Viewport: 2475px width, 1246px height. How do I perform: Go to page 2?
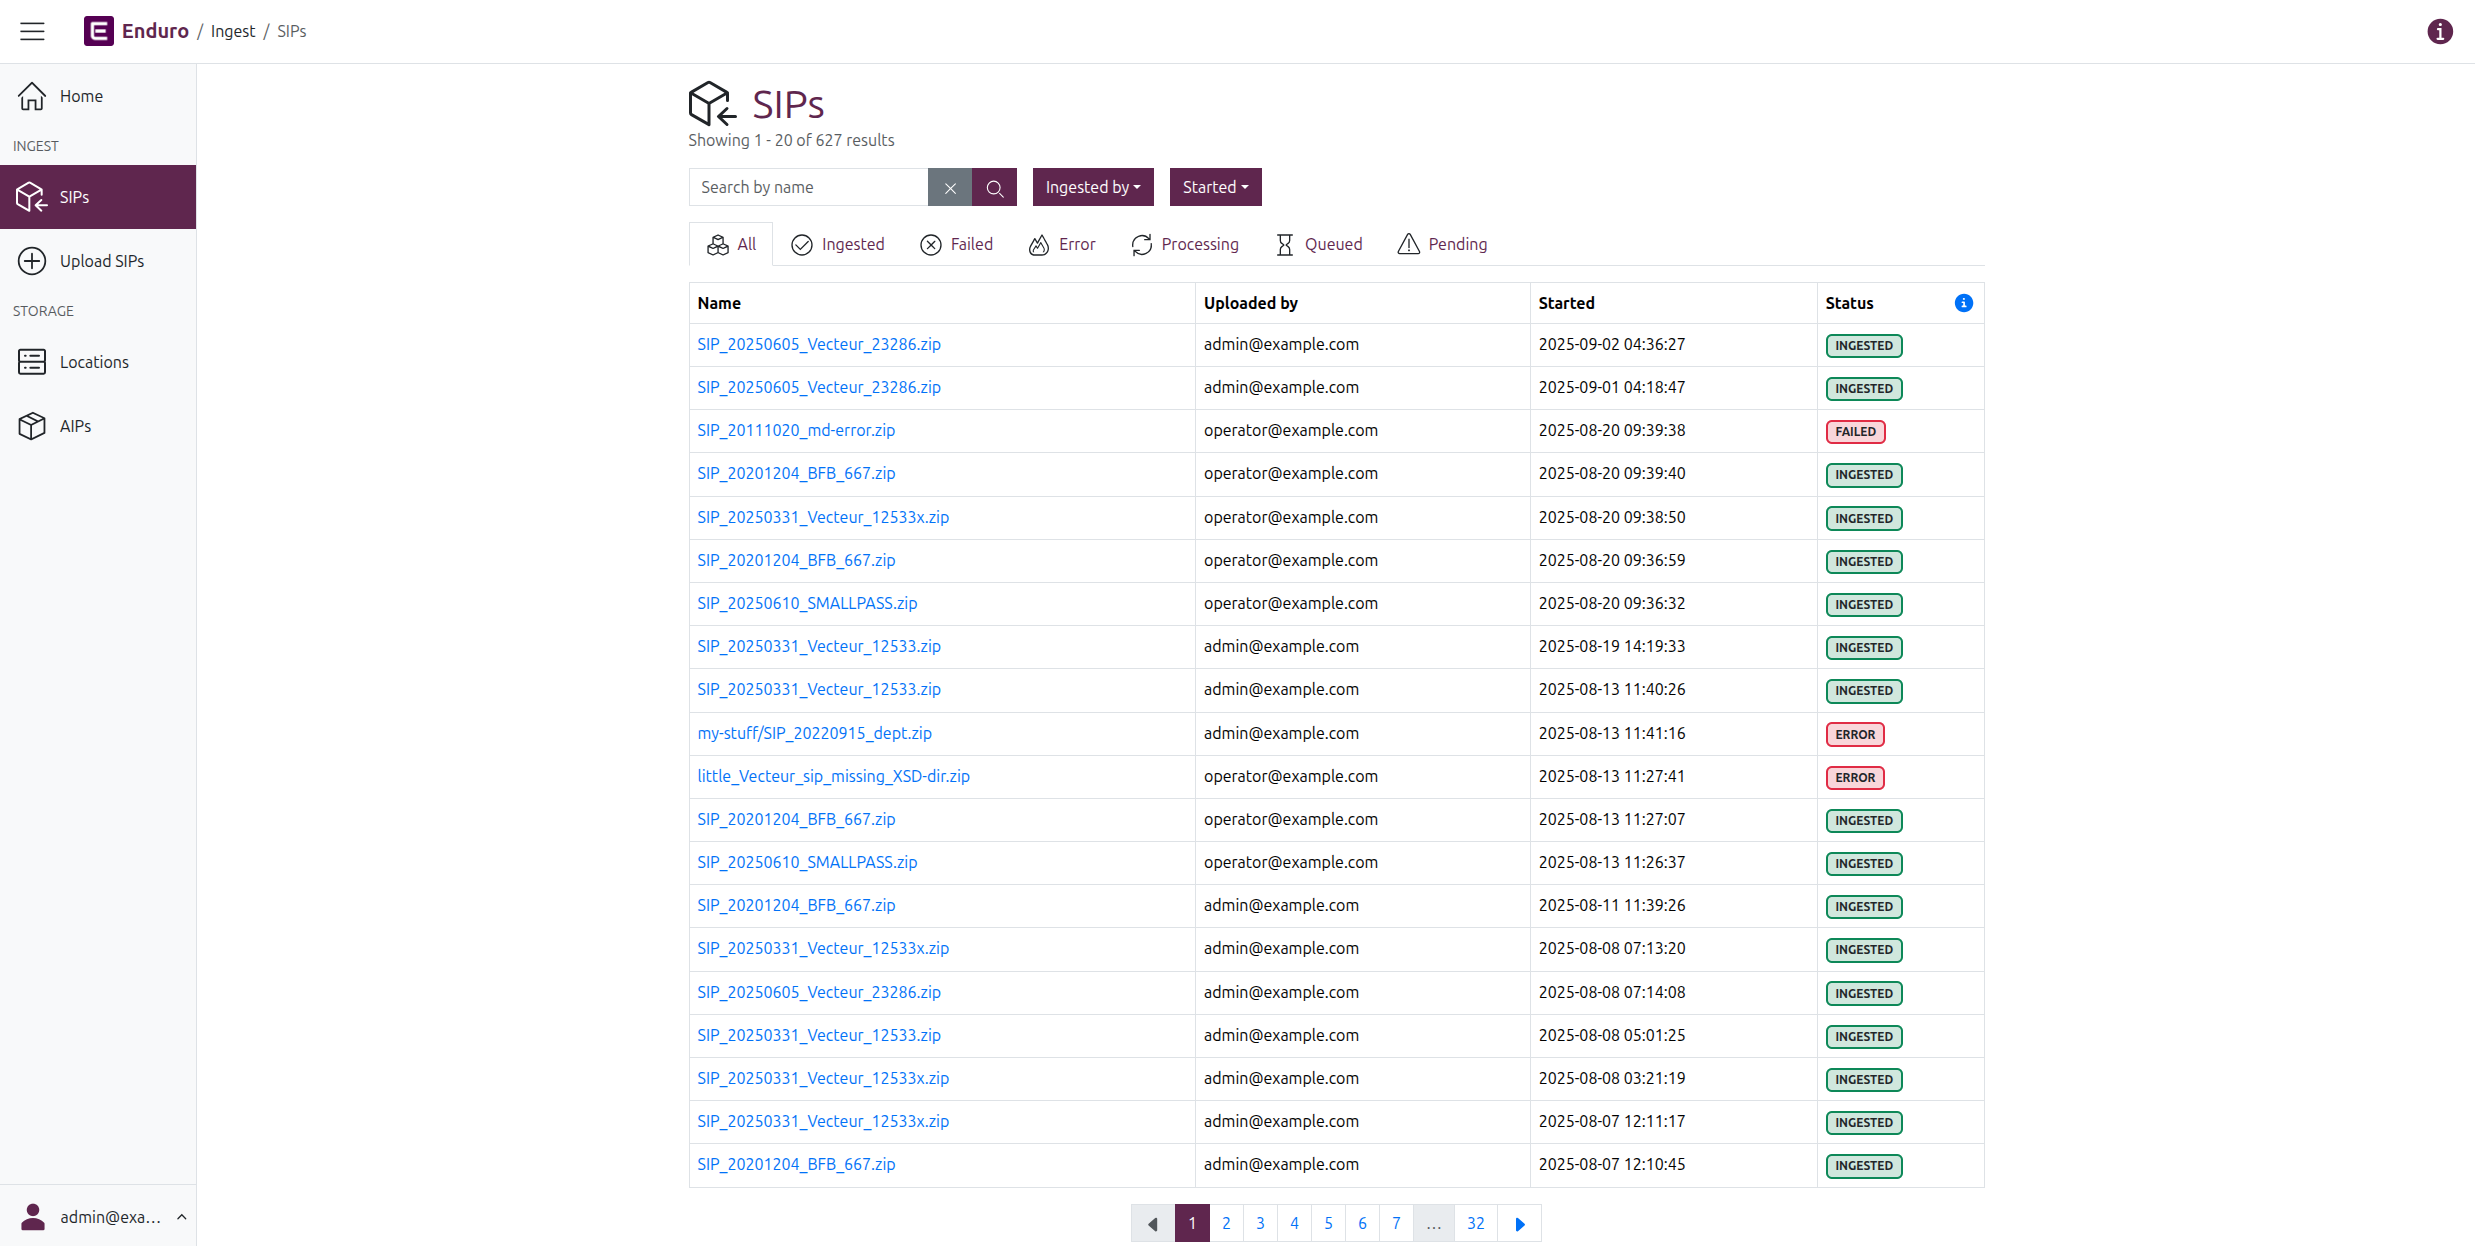point(1226,1223)
